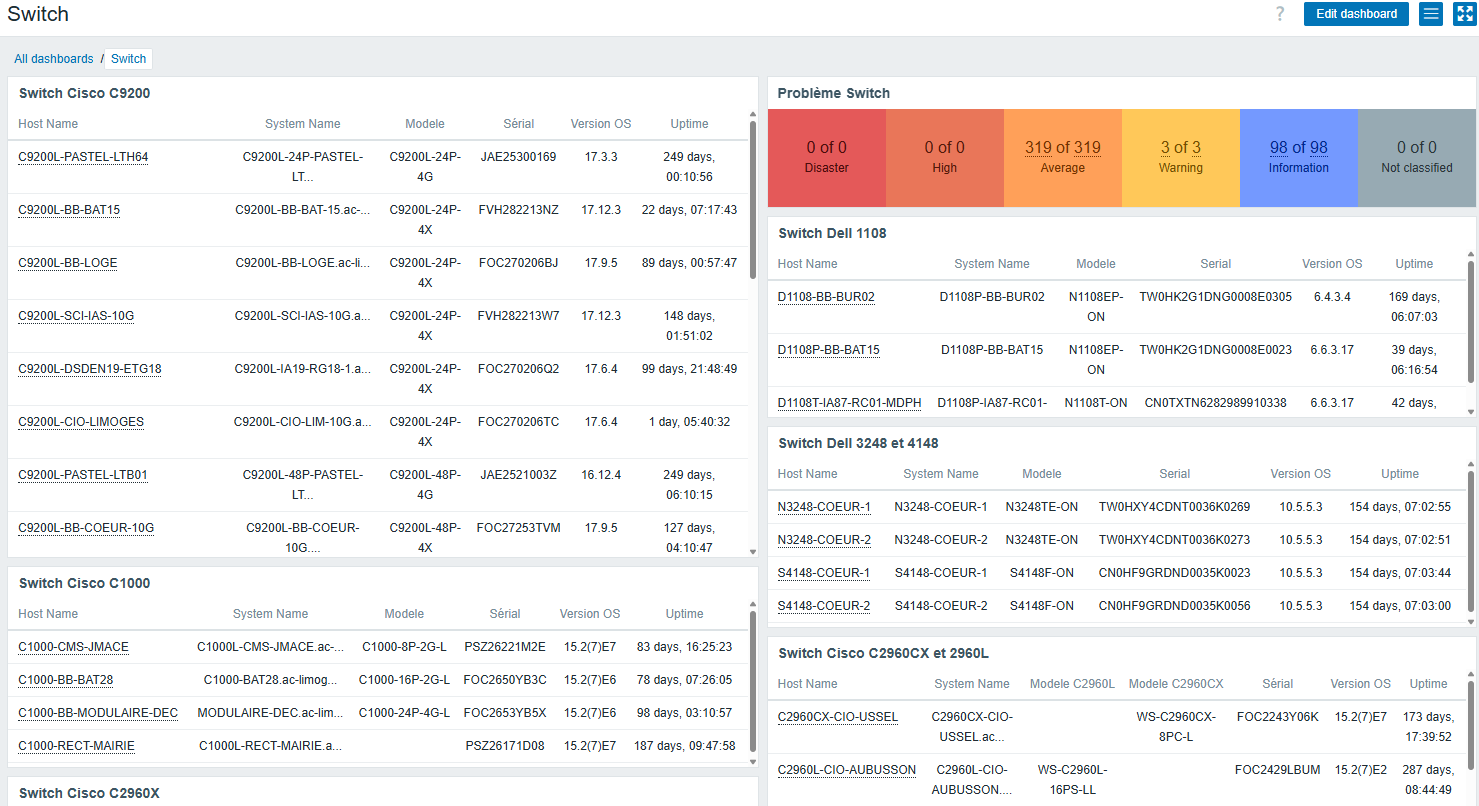Open host S4148-COEUR-2
1479x806 pixels.
point(824,606)
